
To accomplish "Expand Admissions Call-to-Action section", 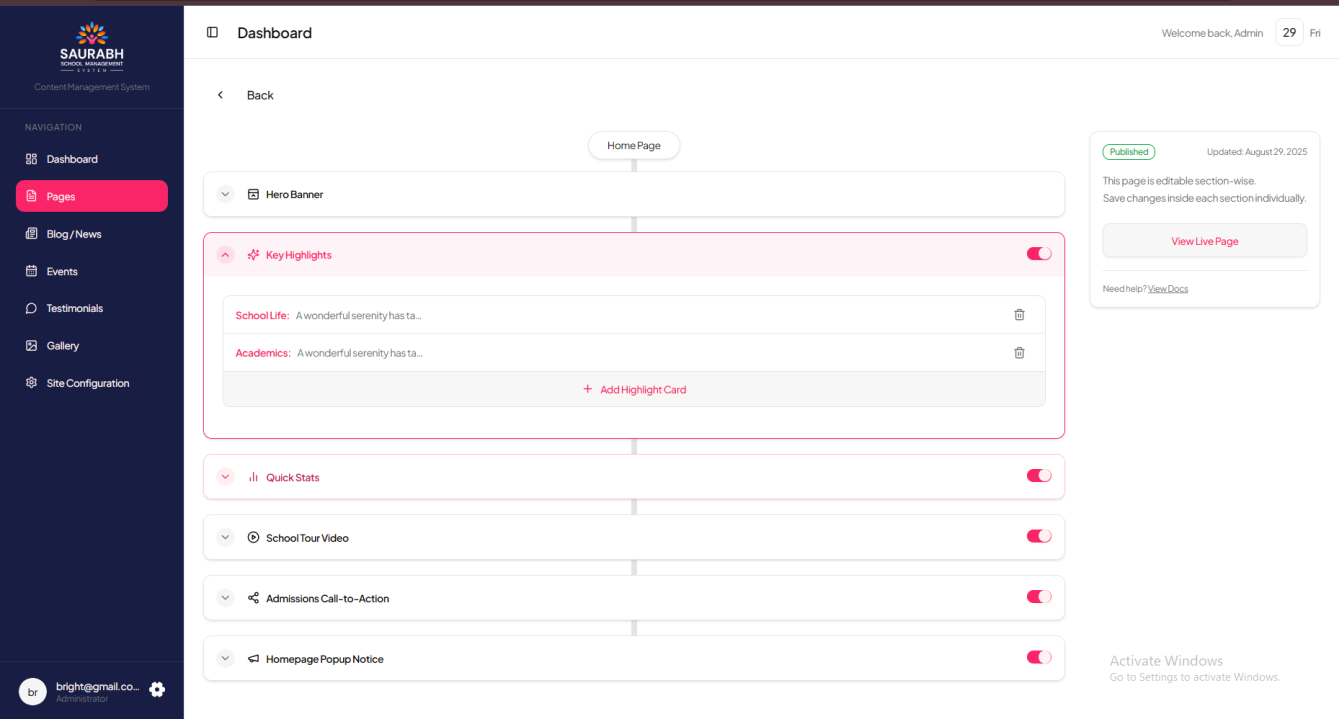I will (x=226, y=598).
